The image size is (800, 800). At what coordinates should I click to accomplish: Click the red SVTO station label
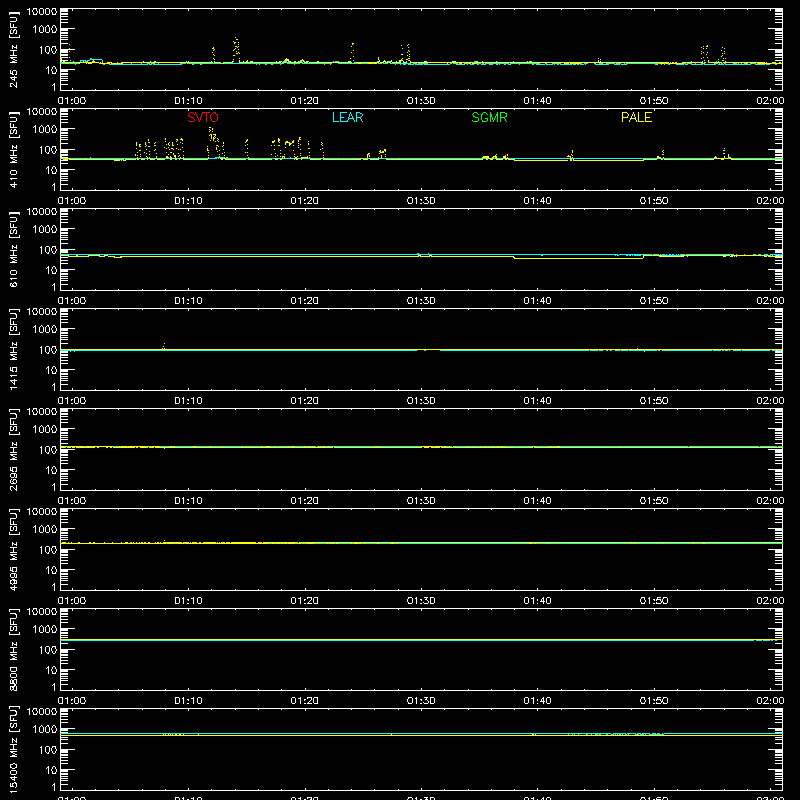click(x=203, y=117)
